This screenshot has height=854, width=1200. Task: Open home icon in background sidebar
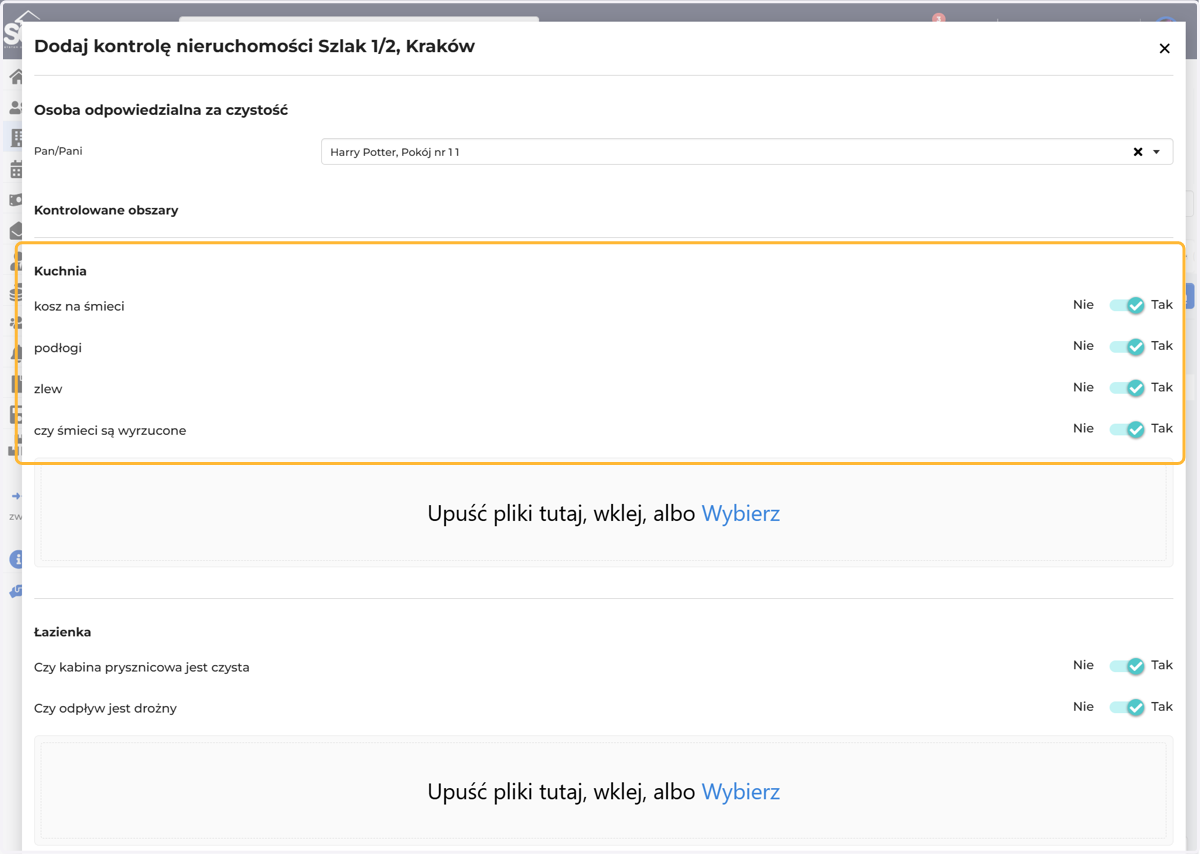point(16,77)
